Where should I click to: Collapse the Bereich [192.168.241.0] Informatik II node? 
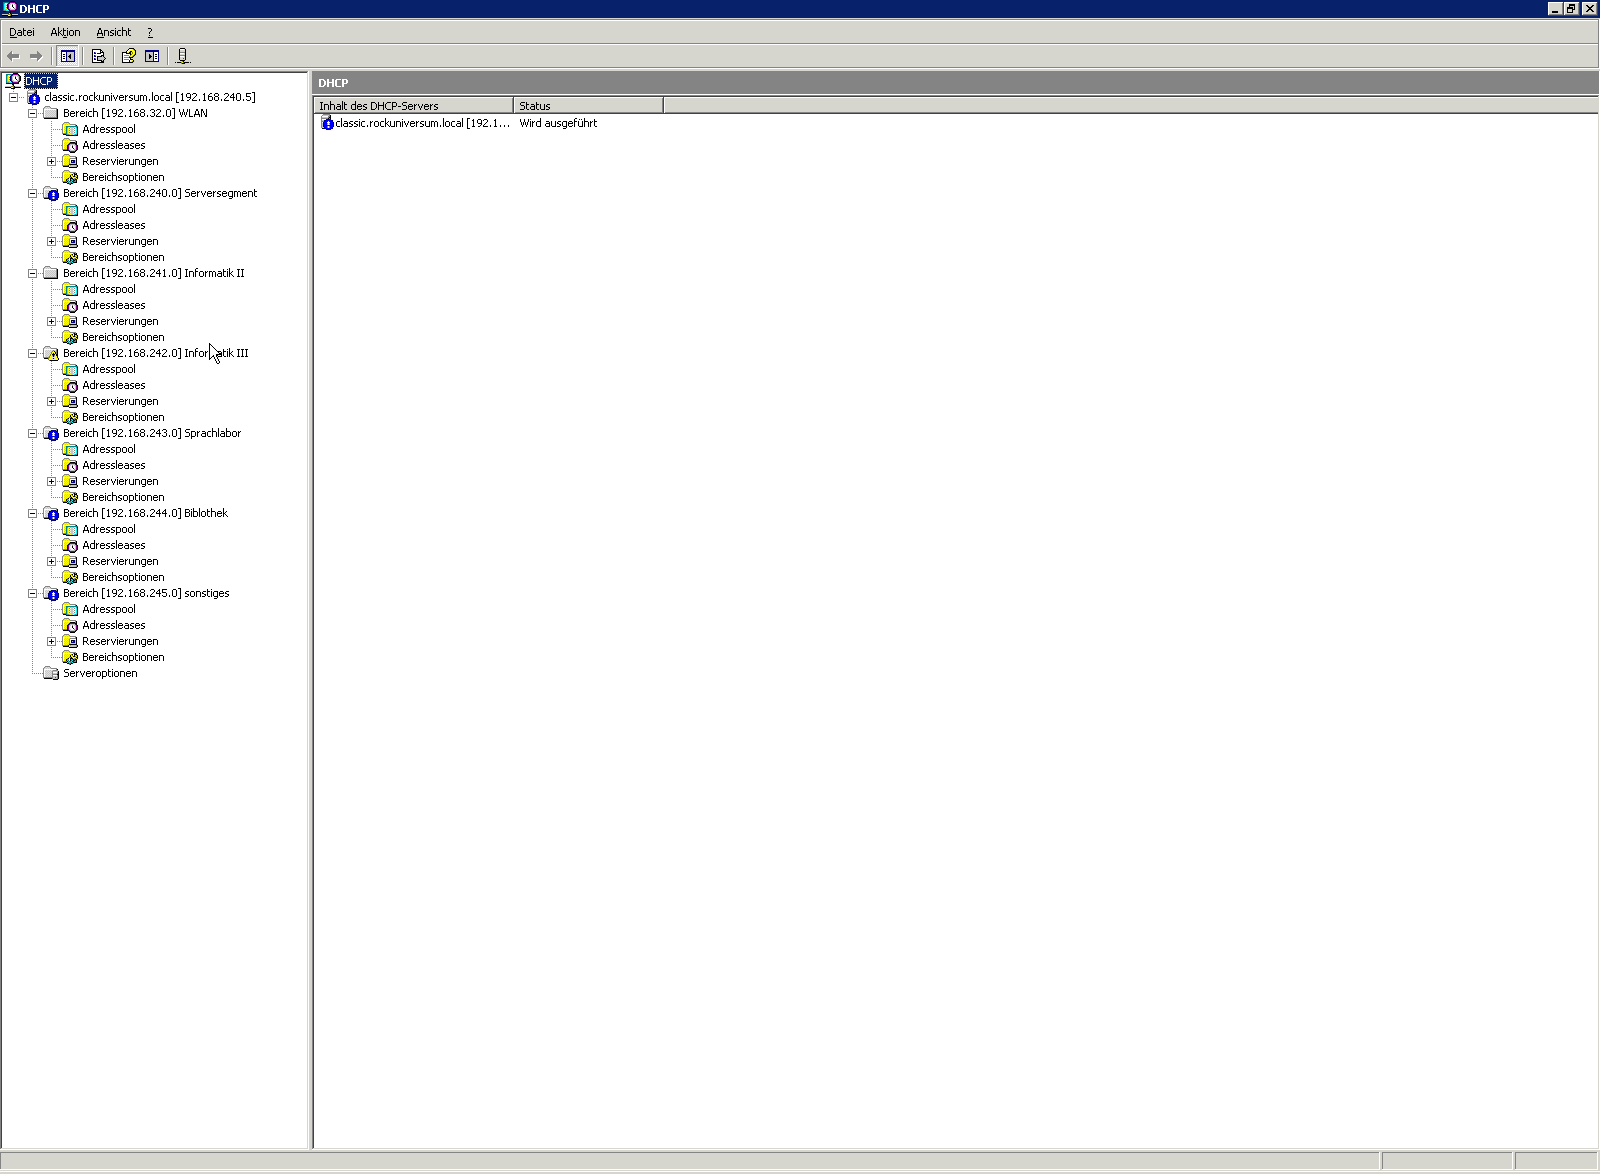(32, 273)
